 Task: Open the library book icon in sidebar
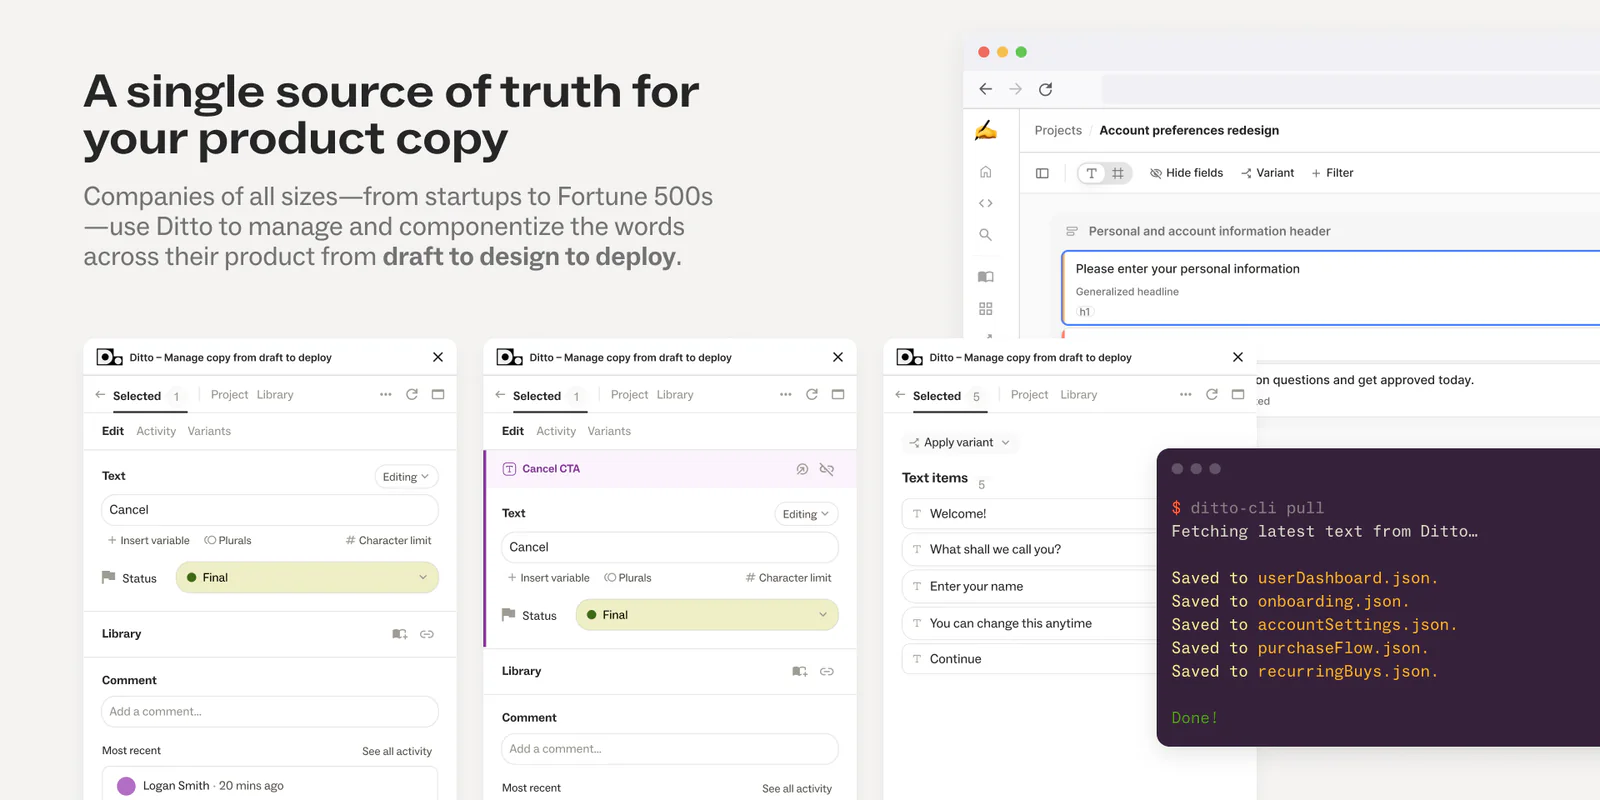tap(986, 277)
